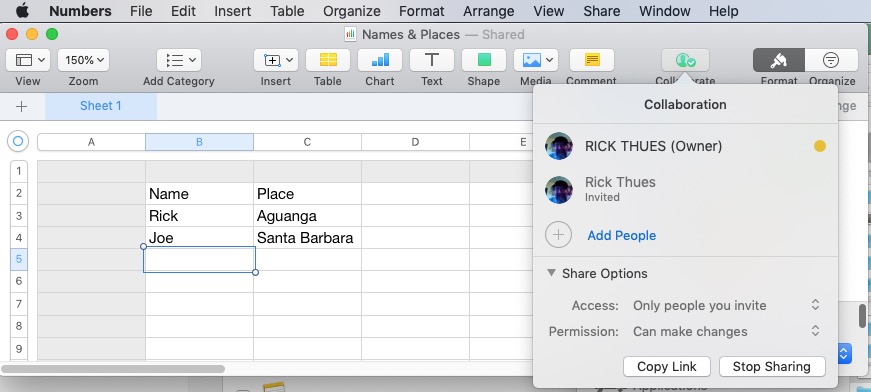
Task: Select column header D
Action: (415, 142)
